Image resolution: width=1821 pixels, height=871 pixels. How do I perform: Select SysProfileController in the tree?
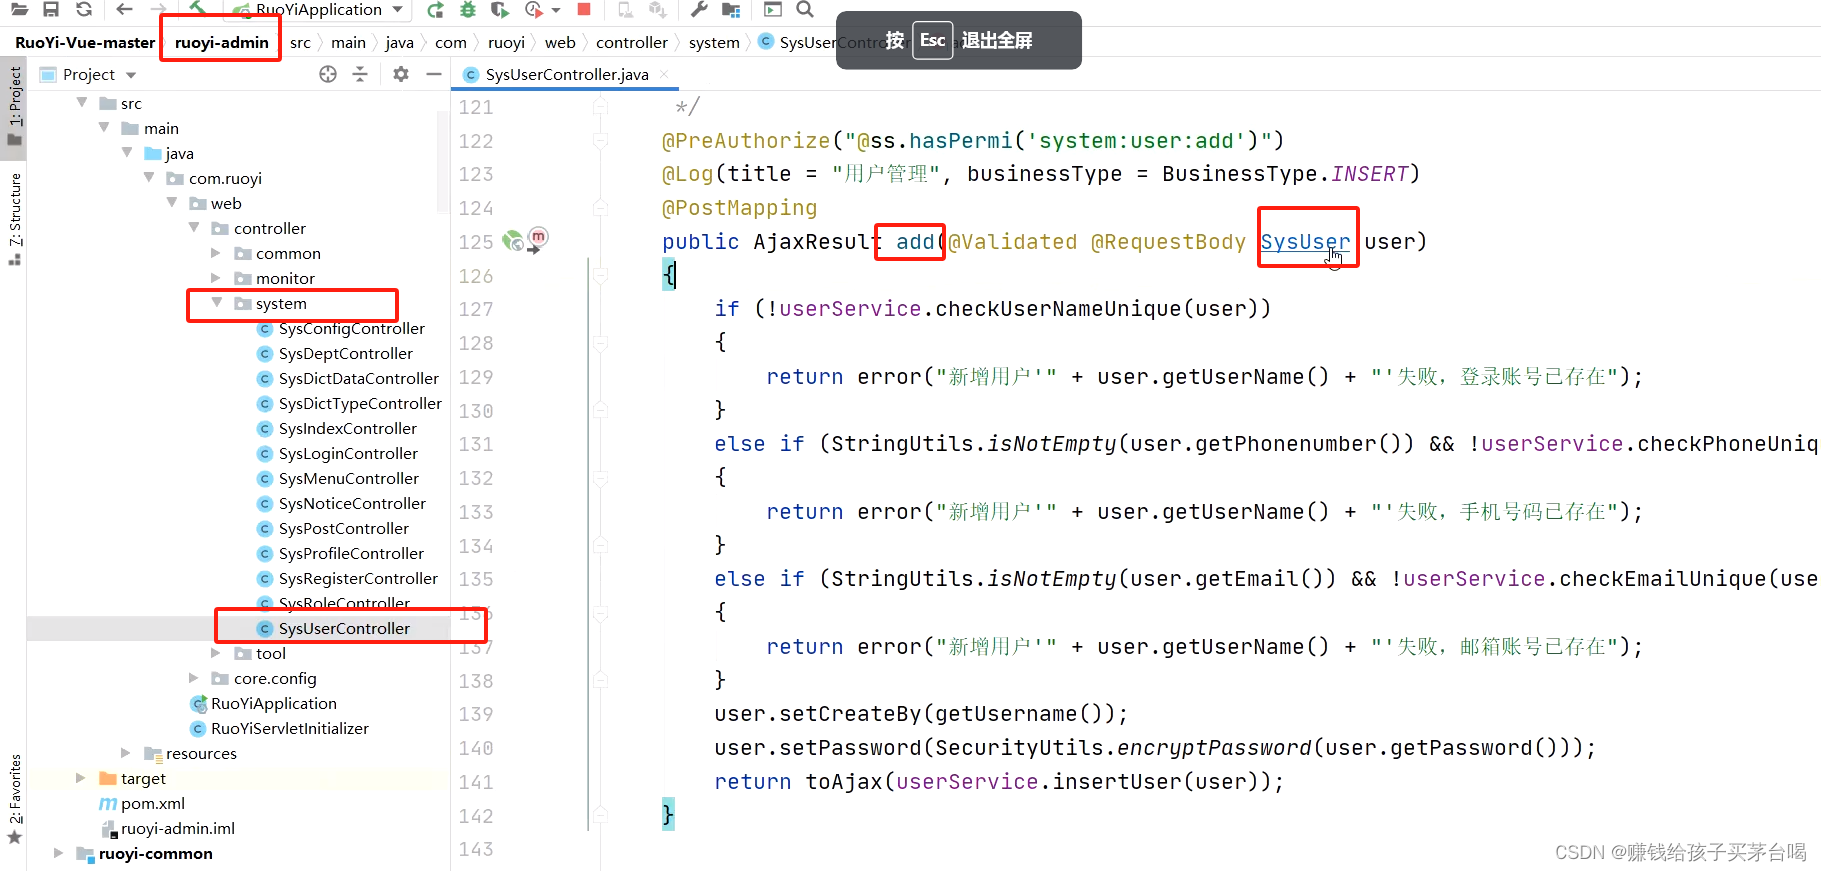tap(351, 553)
